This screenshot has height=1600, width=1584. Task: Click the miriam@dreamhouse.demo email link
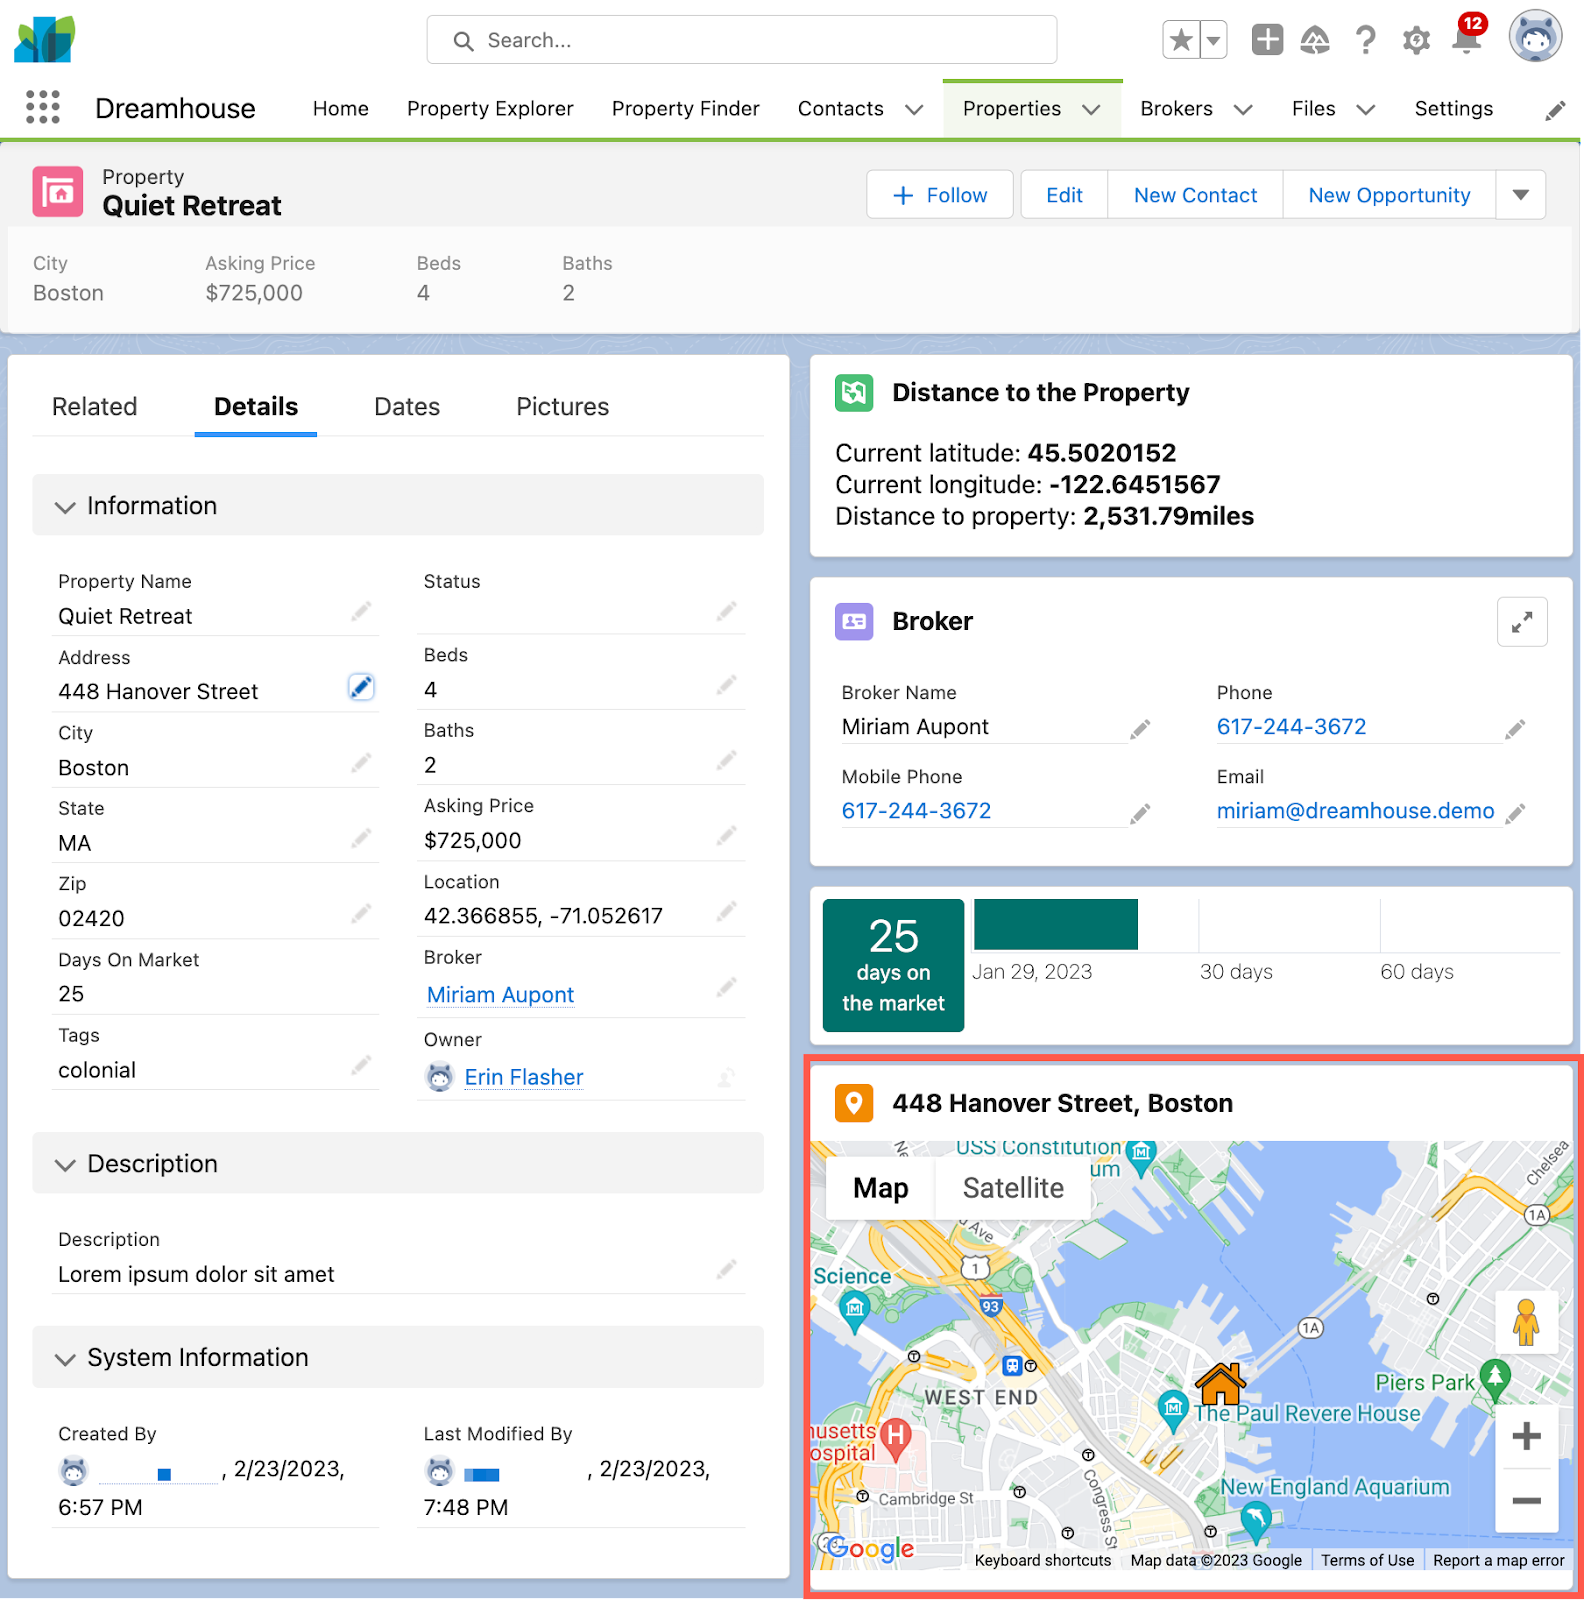coord(1355,811)
